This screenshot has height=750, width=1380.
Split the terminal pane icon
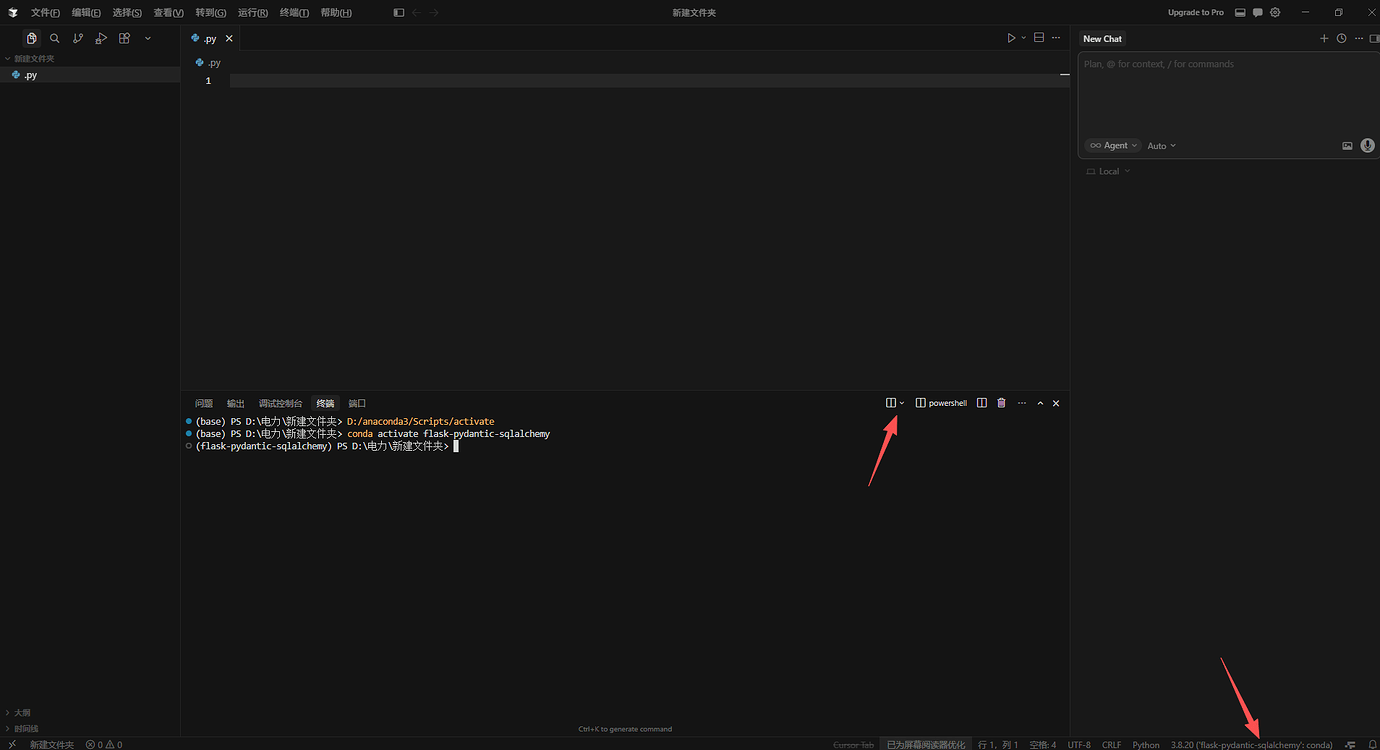(982, 403)
